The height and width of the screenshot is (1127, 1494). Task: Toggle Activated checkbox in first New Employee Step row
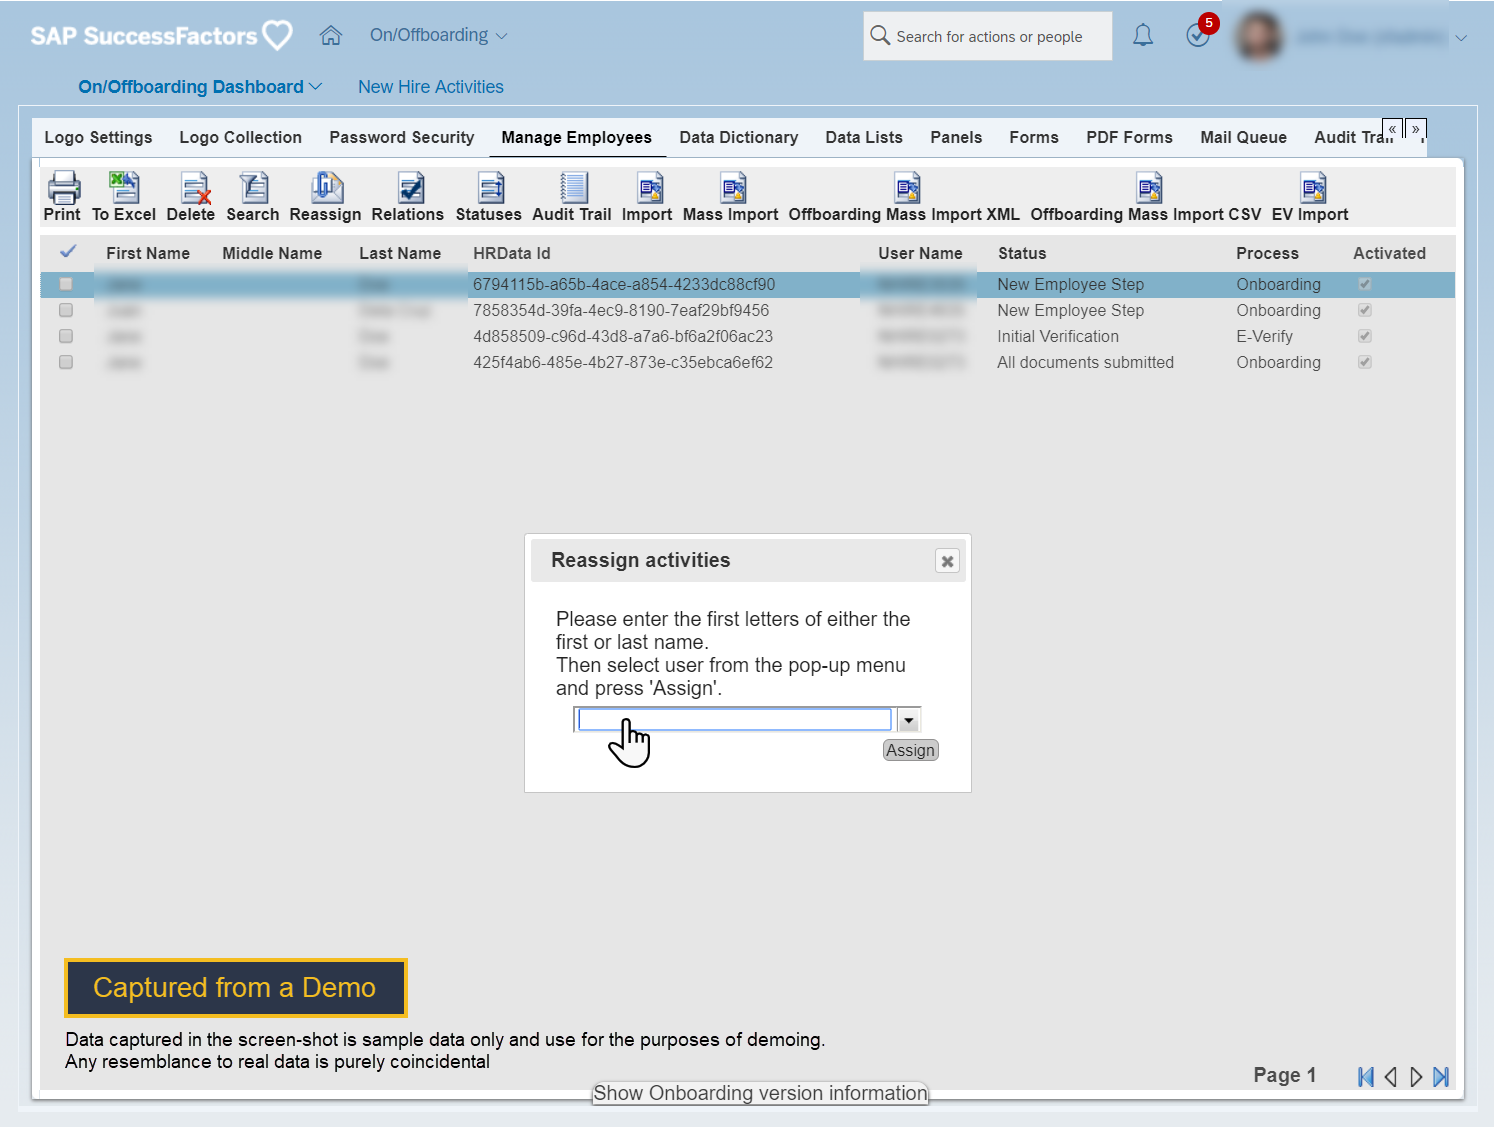coord(1365,284)
